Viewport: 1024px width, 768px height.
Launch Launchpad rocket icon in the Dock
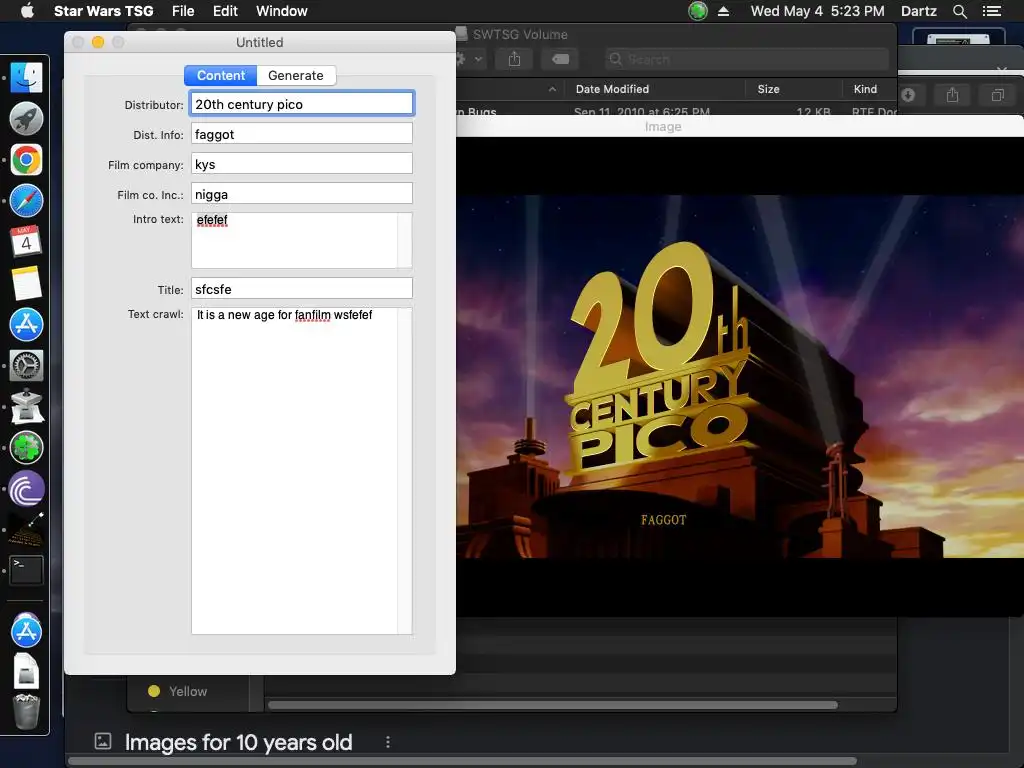pyautogui.click(x=26, y=118)
